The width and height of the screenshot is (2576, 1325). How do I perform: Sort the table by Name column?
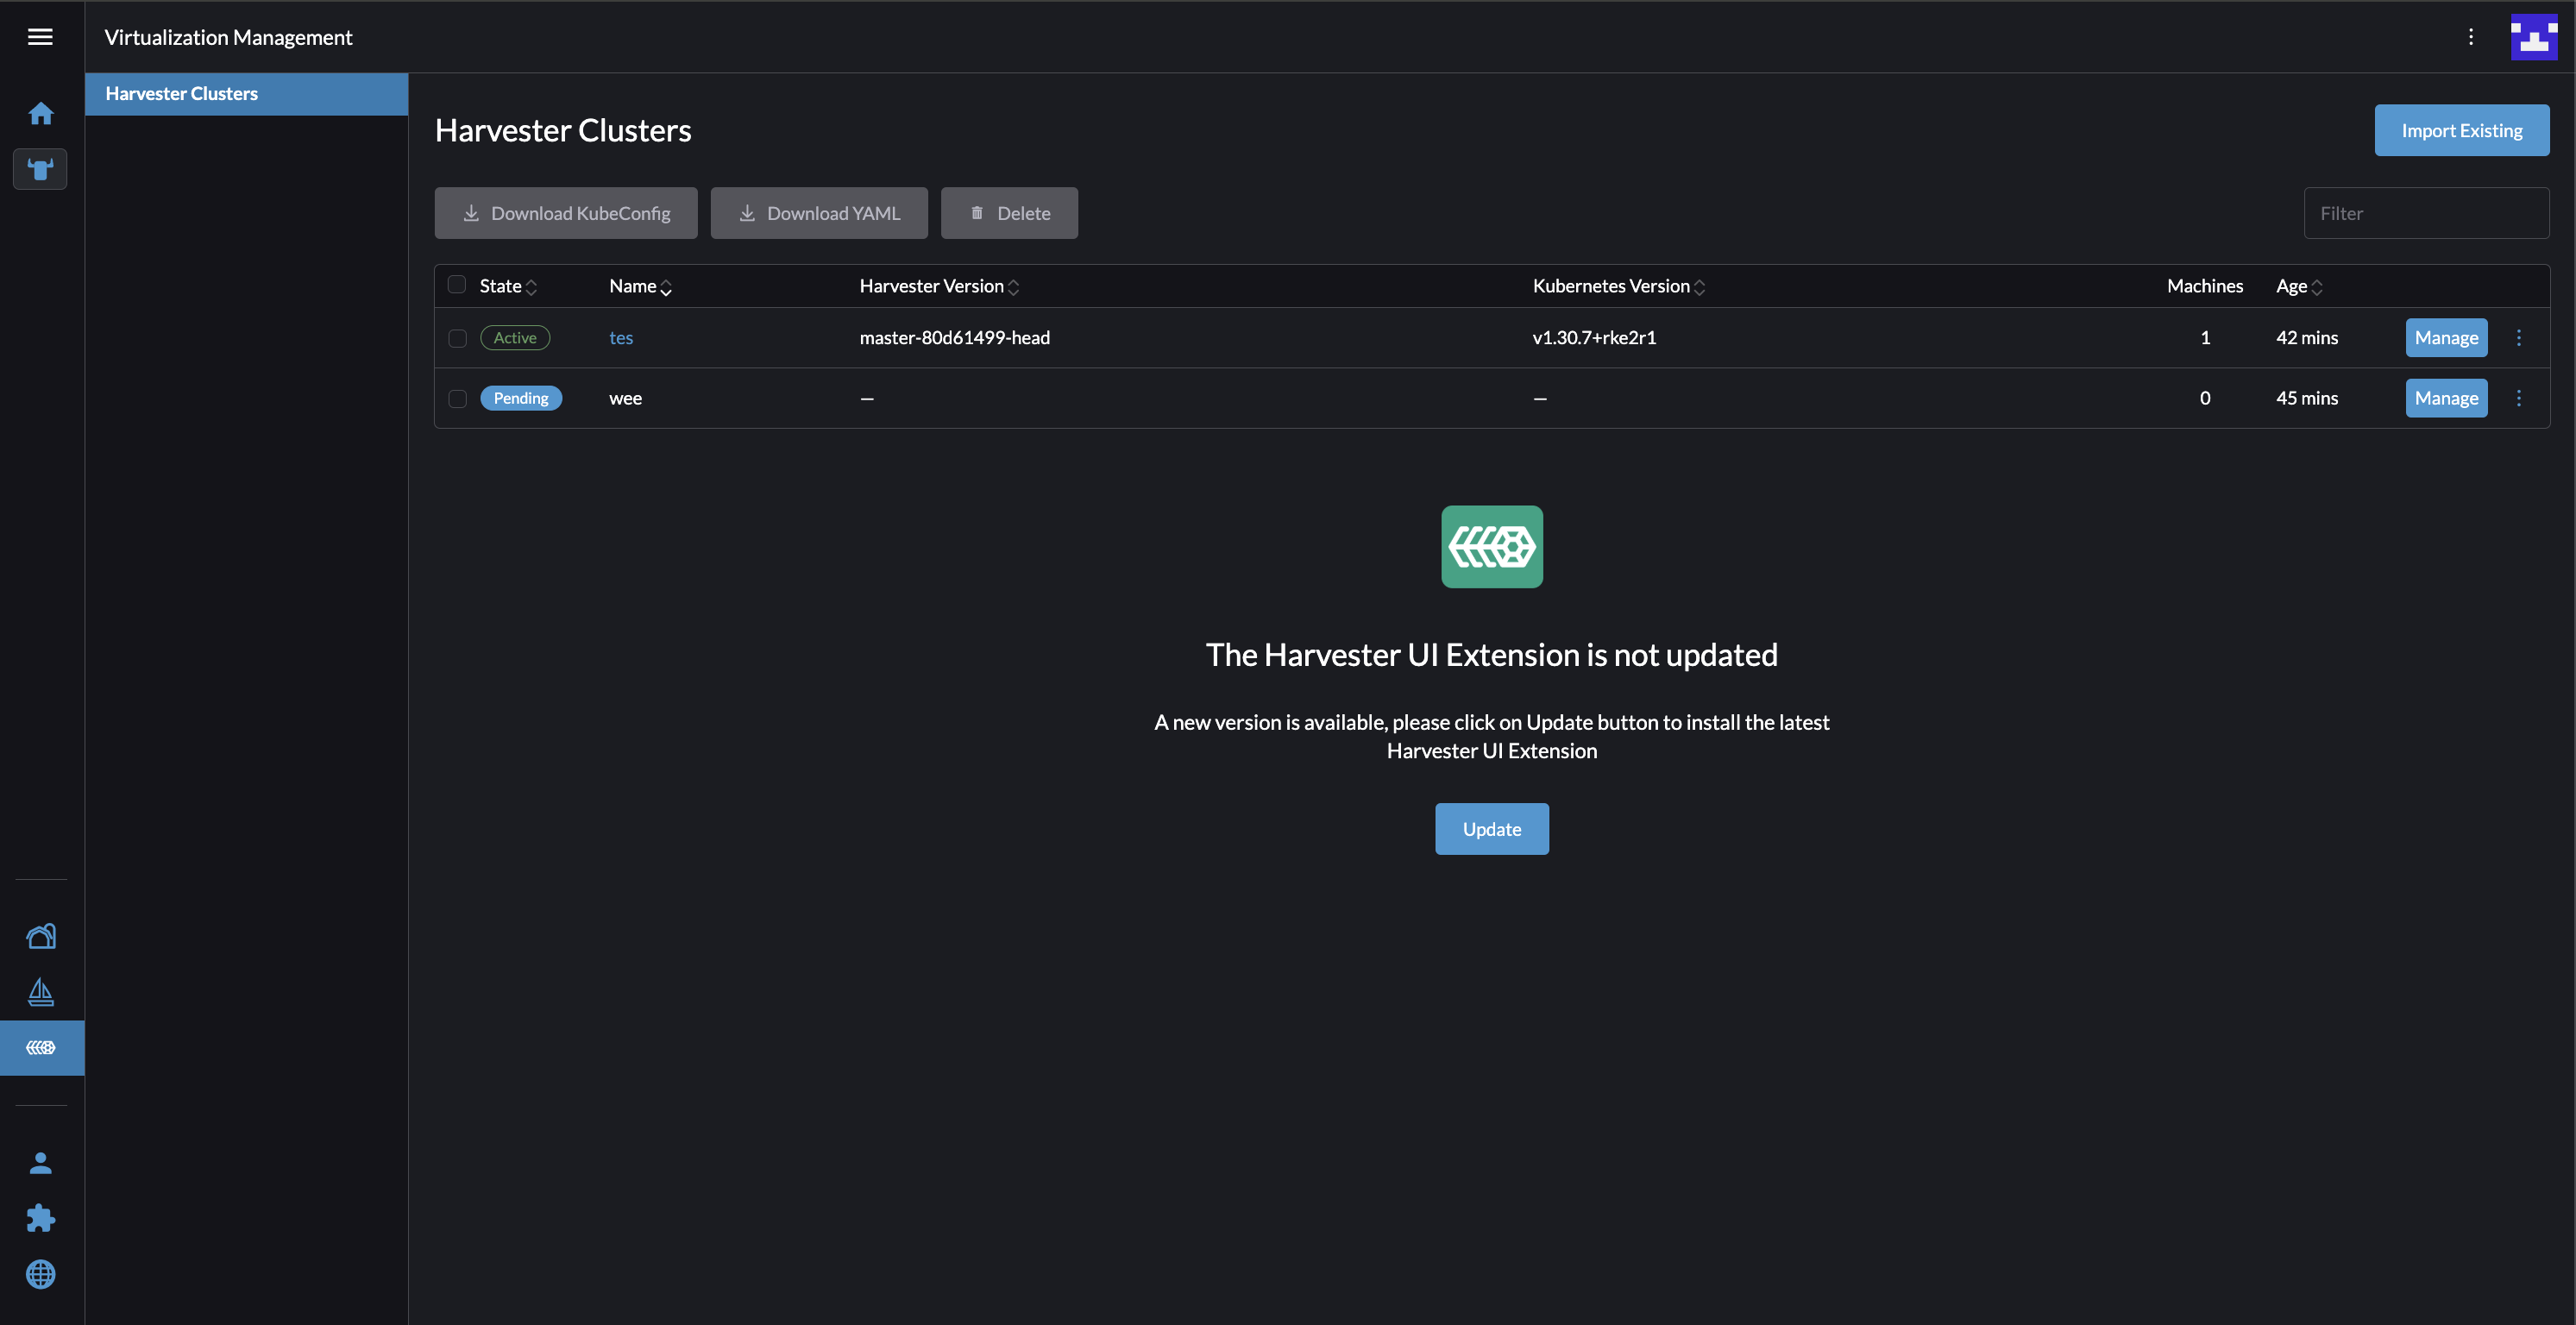(639, 286)
